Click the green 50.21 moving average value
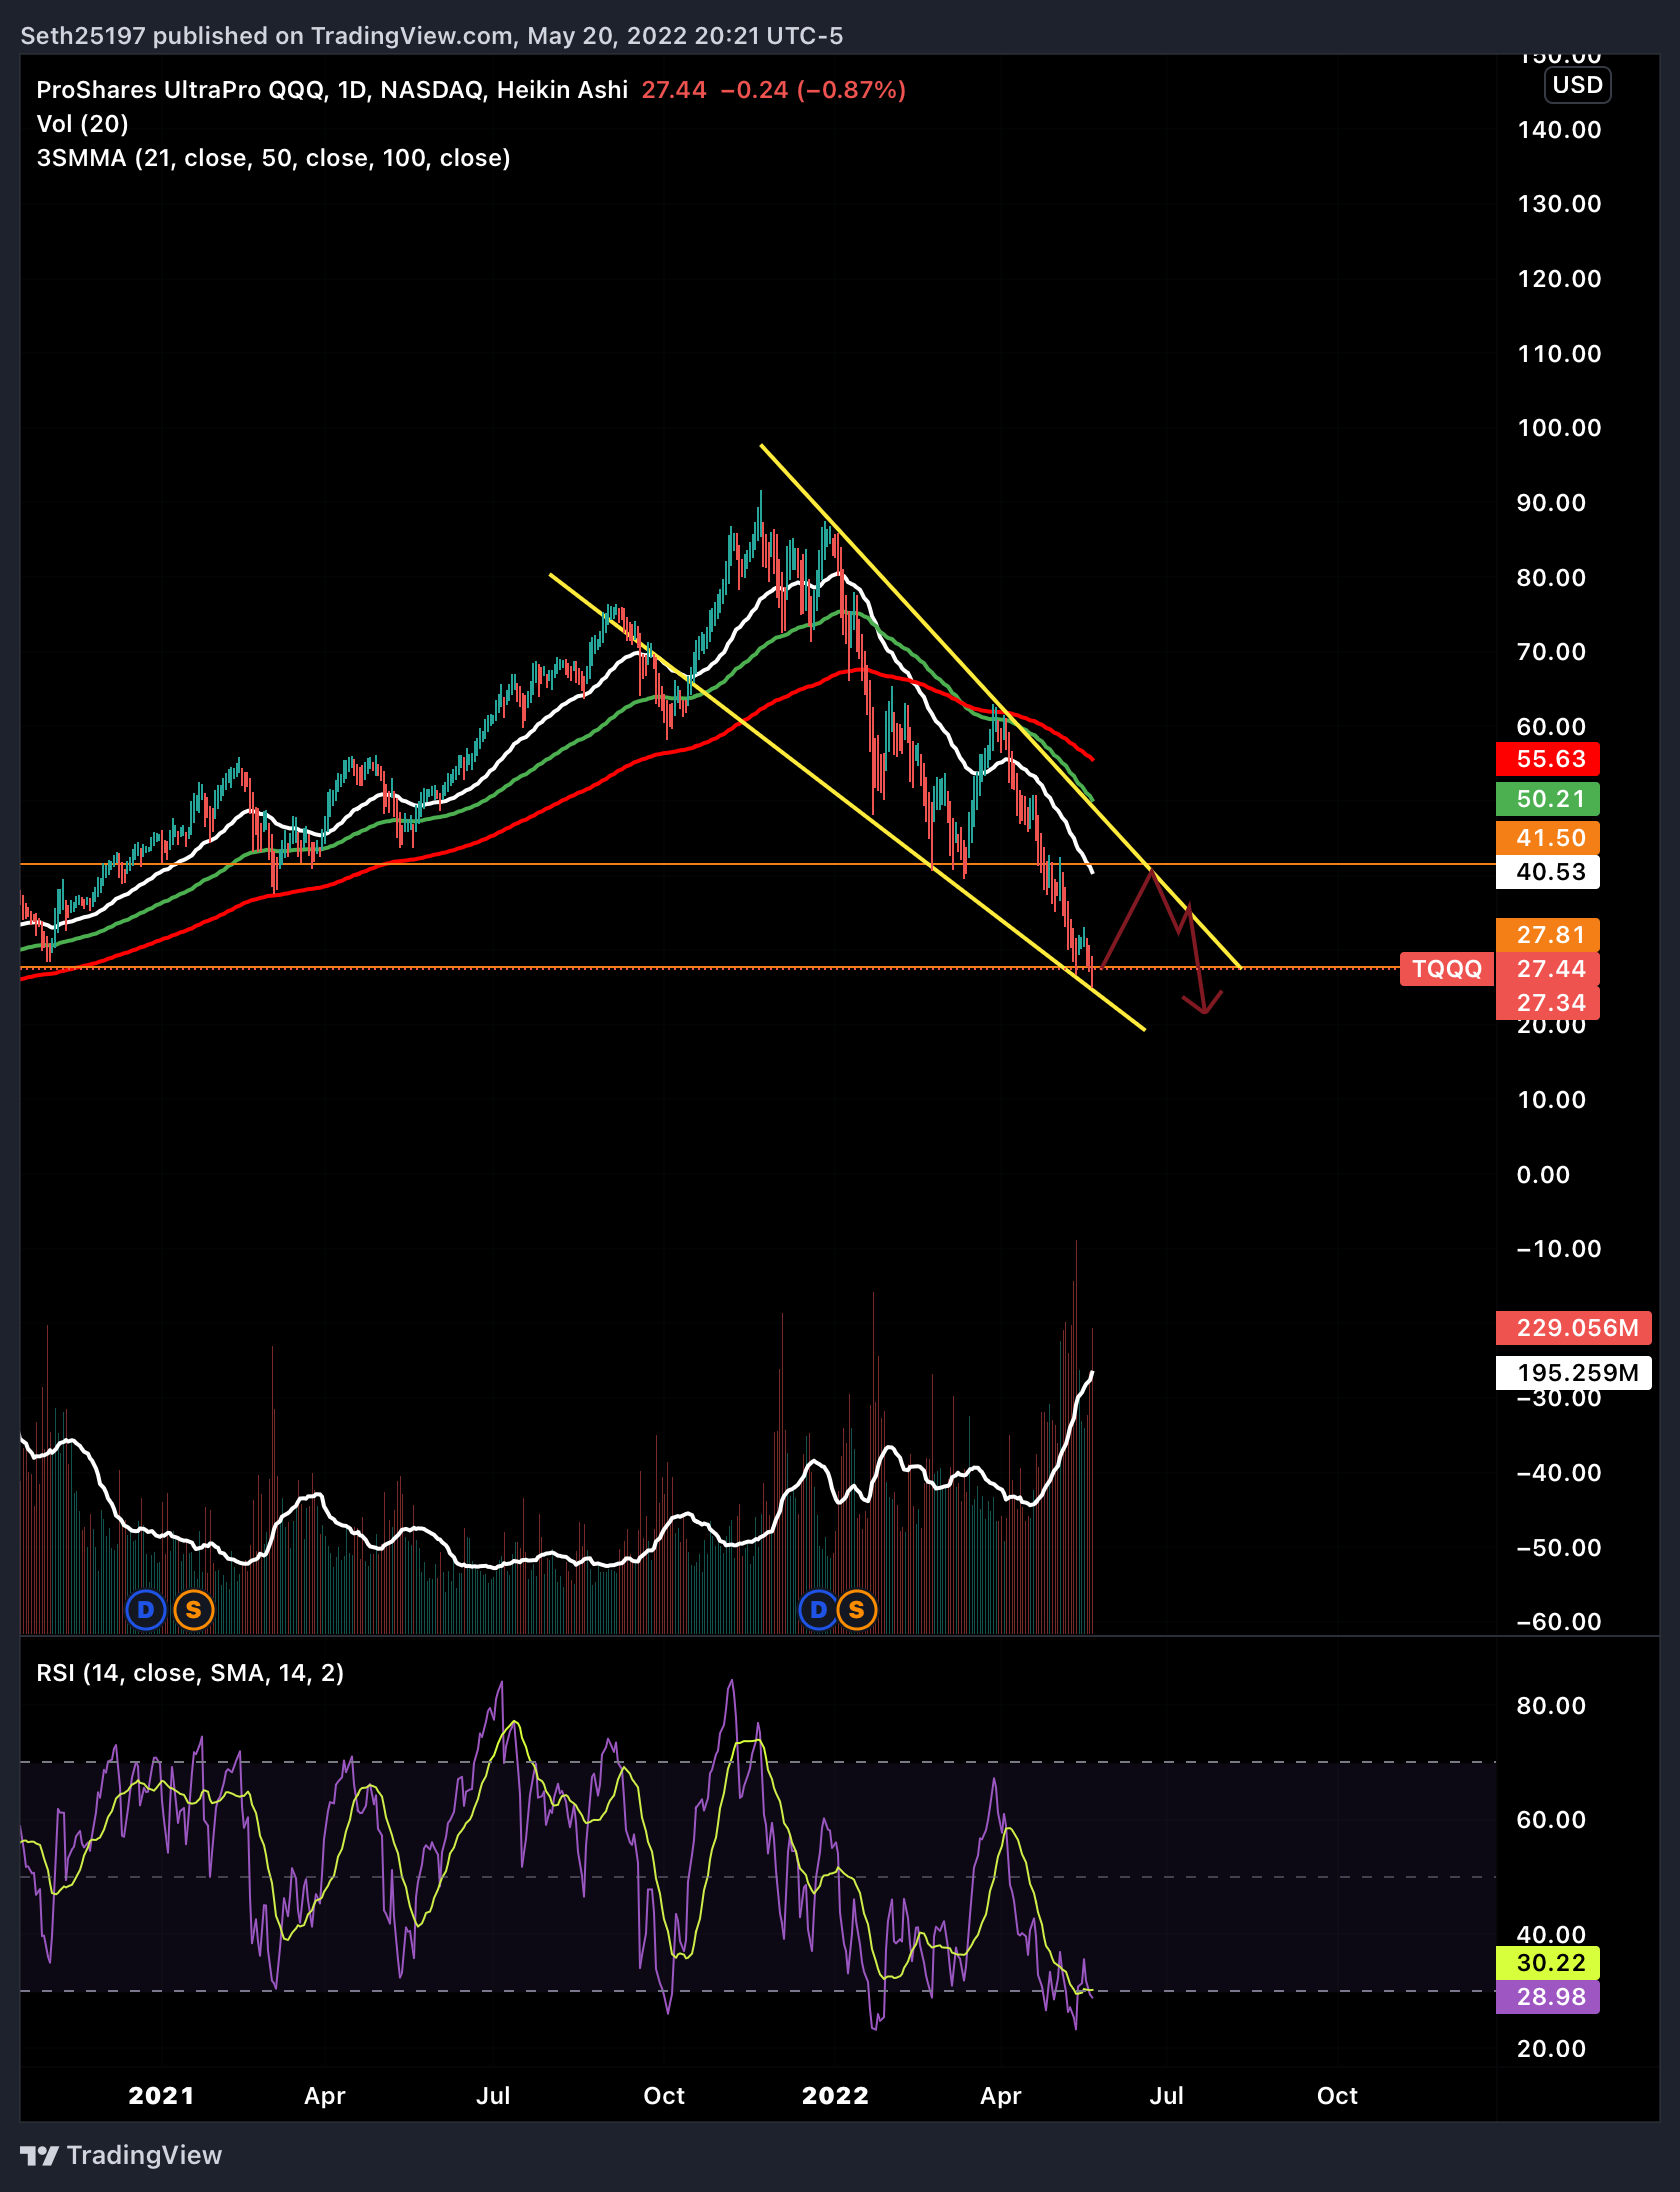Image resolution: width=1680 pixels, height=2192 pixels. click(1548, 799)
